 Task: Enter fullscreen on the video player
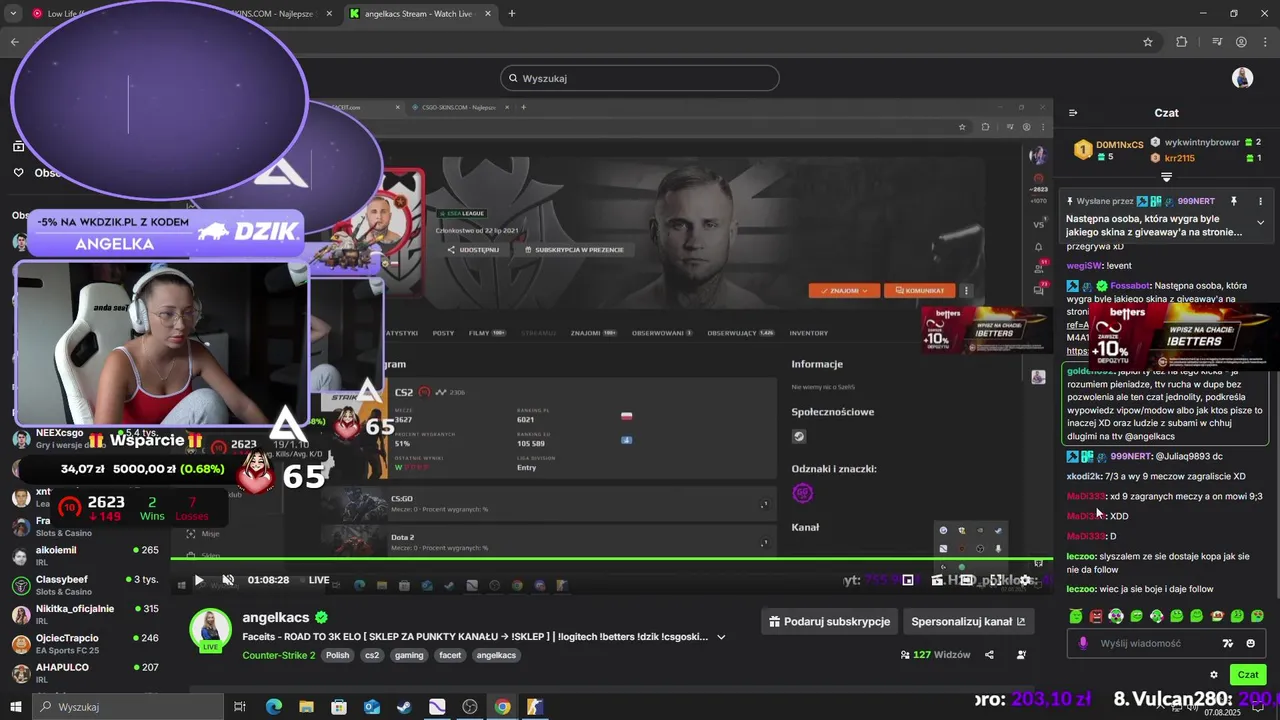pyautogui.click(x=996, y=580)
